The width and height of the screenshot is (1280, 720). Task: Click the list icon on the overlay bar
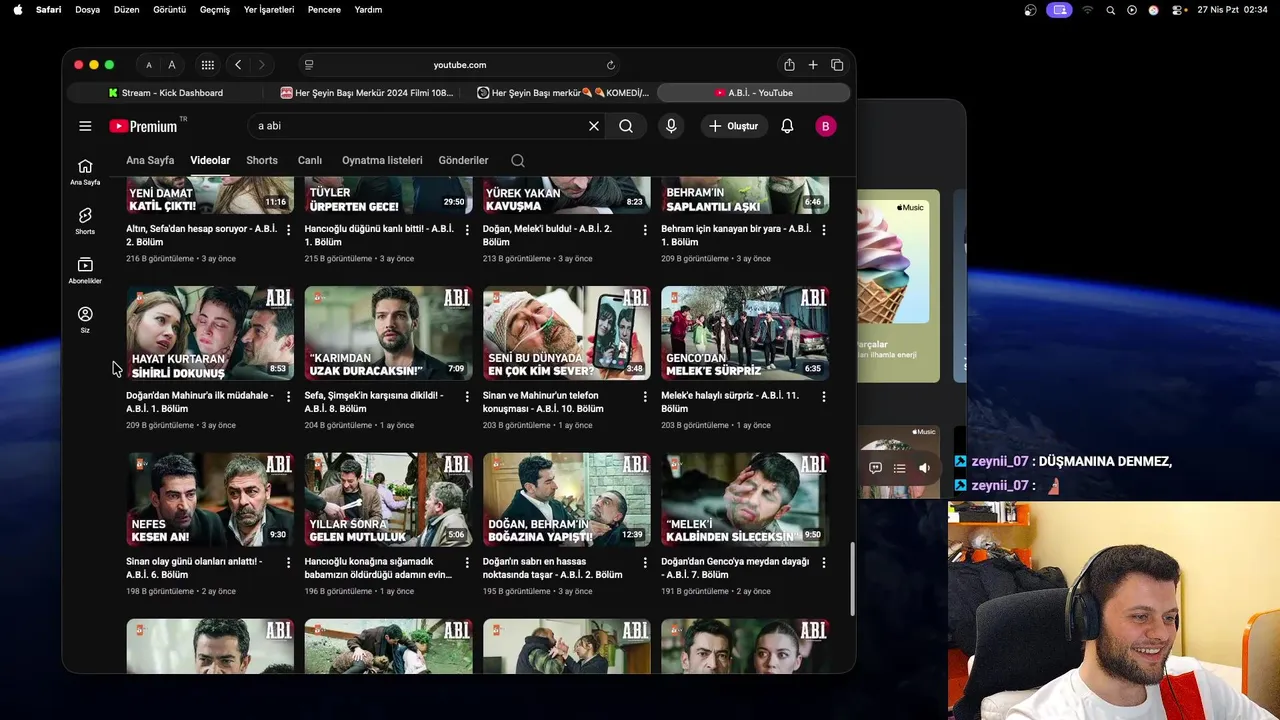[899, 468]
